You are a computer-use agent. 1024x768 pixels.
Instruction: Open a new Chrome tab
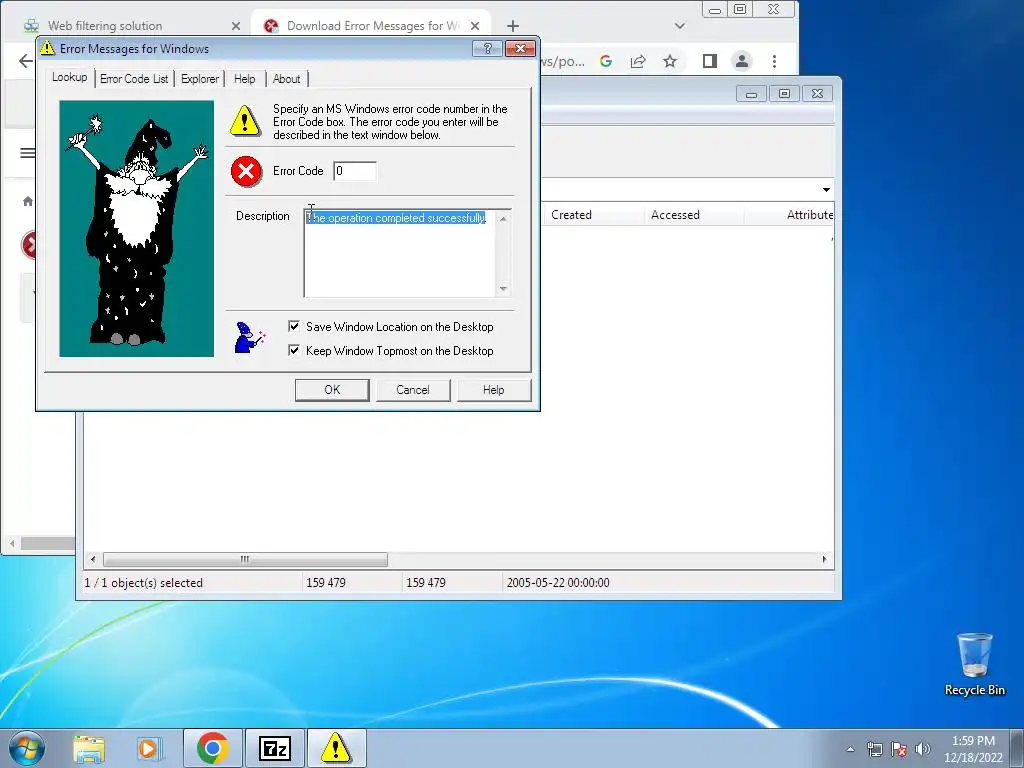tap(513, 26)
